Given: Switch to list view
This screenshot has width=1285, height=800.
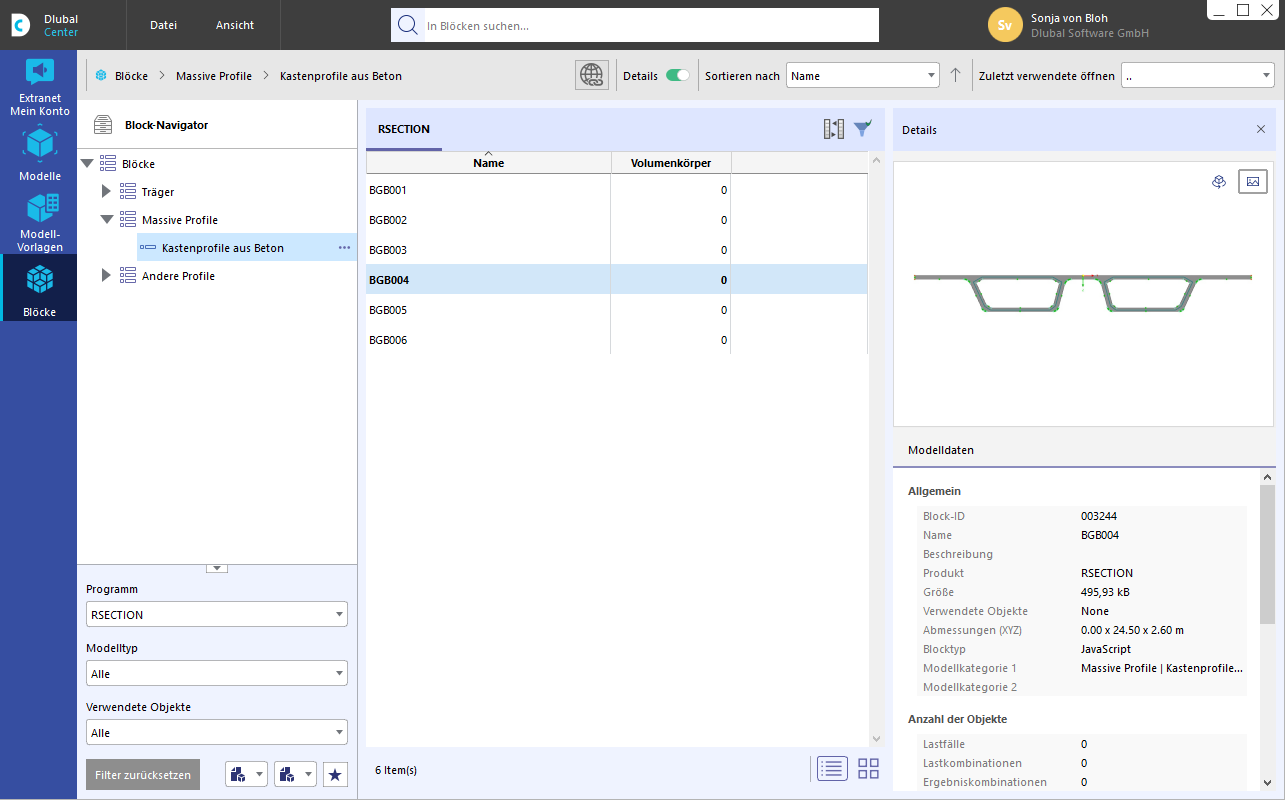Looking at the screenshot, I should coord(833,768).
